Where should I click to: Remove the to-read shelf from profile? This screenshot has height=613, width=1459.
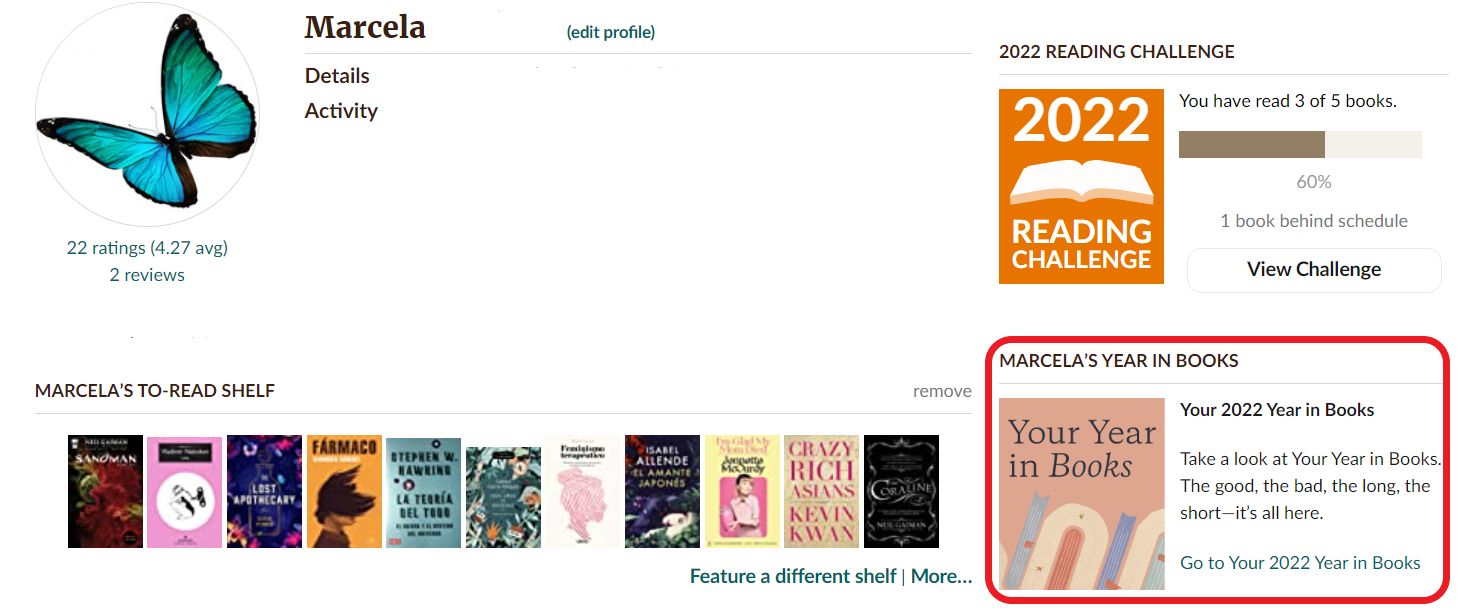coord(942,391)
